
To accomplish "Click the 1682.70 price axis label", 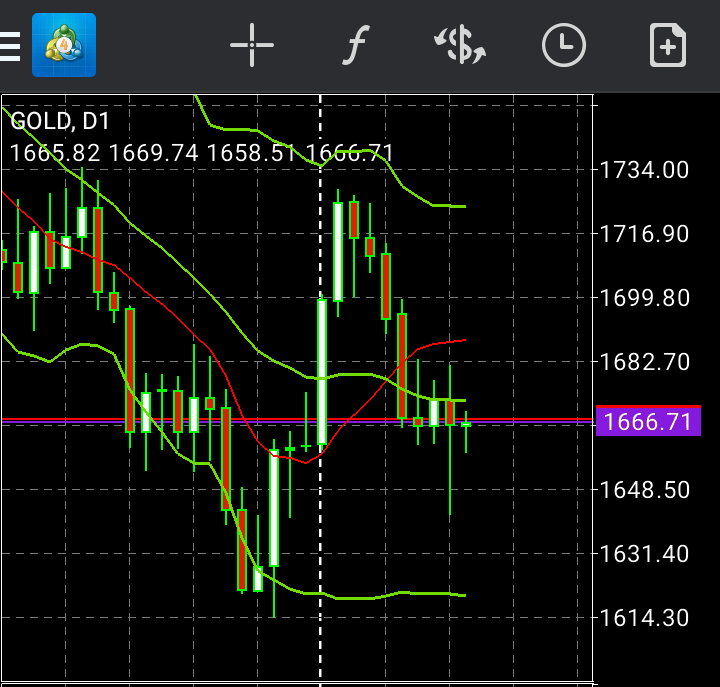I will coord(644,362).
